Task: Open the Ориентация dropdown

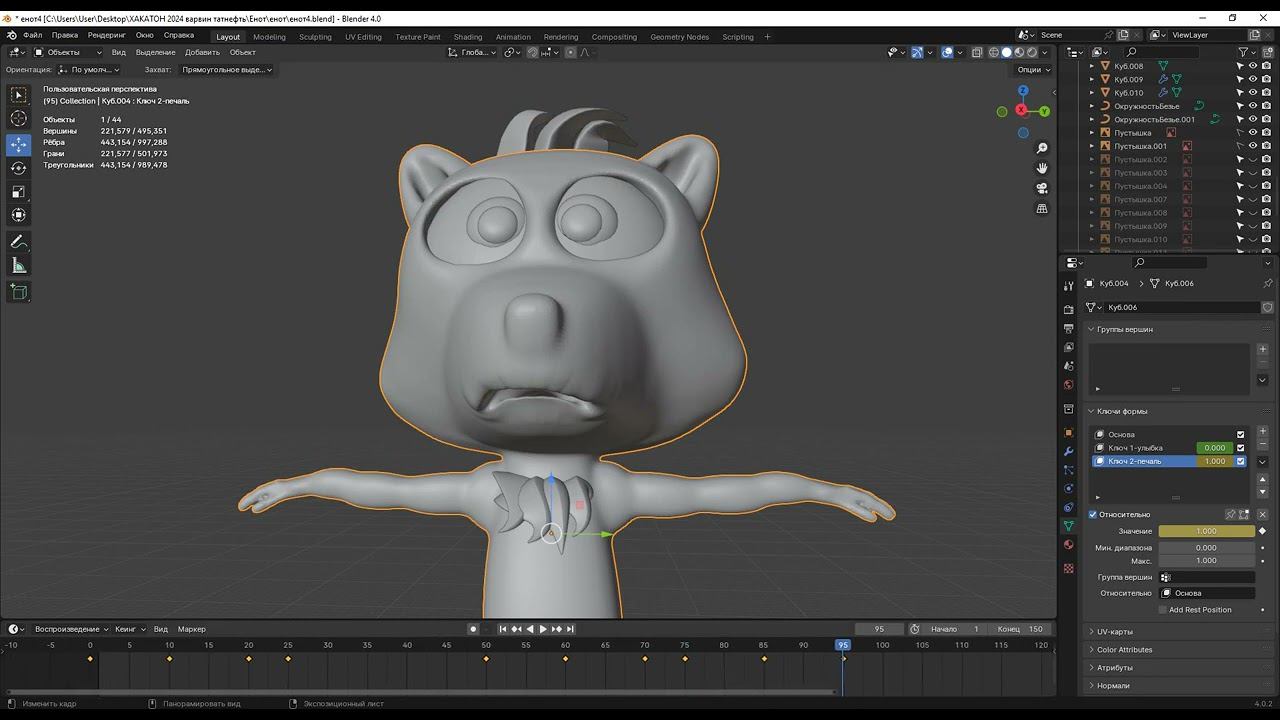Action: [x=89, y=70]
